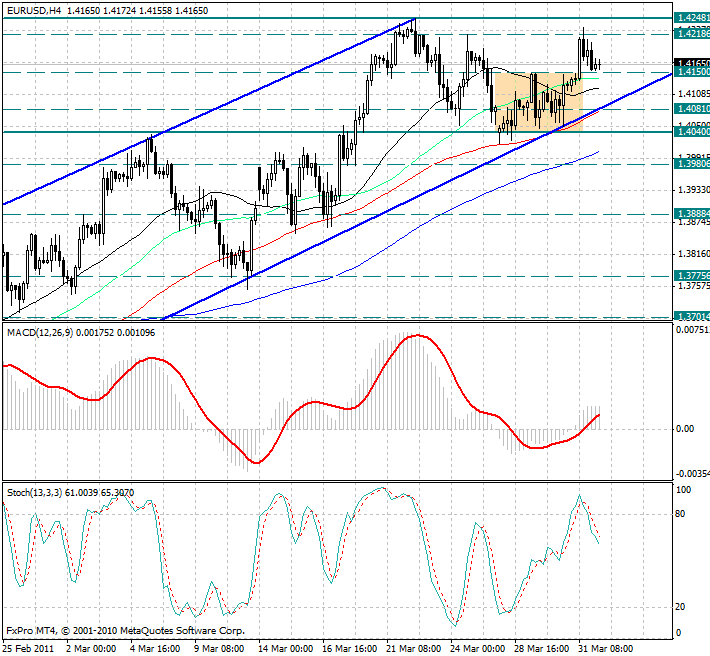Click the 4 Mar 16:00 time label
Image resolution: width=710 pixels, height=656 pixels.
pos(155,649)
